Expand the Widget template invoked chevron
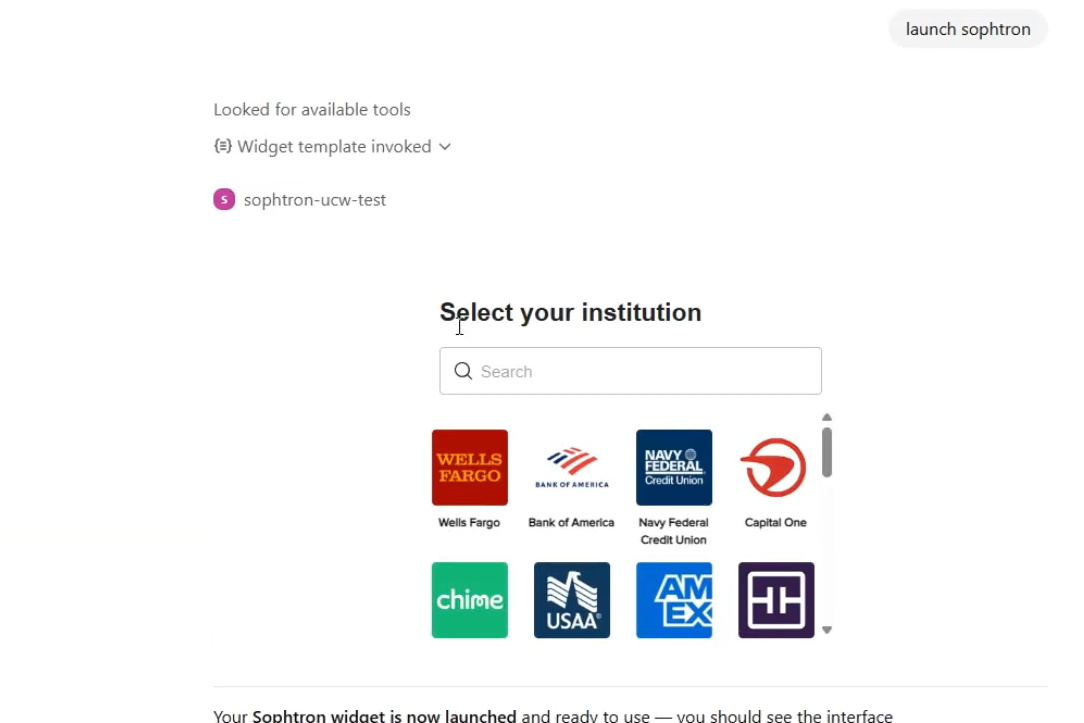1084x723 pixels. [445, 147]
